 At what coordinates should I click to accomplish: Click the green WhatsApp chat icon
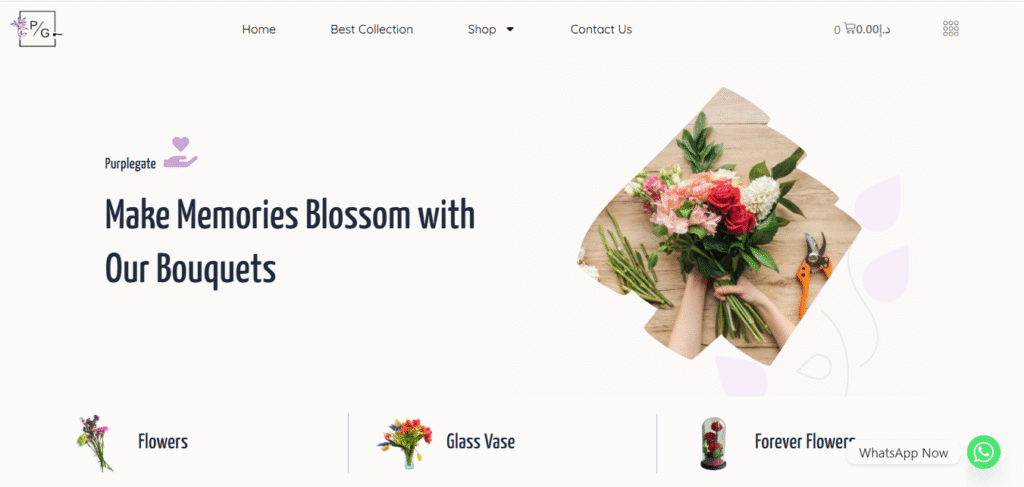(x=984, y=452)
